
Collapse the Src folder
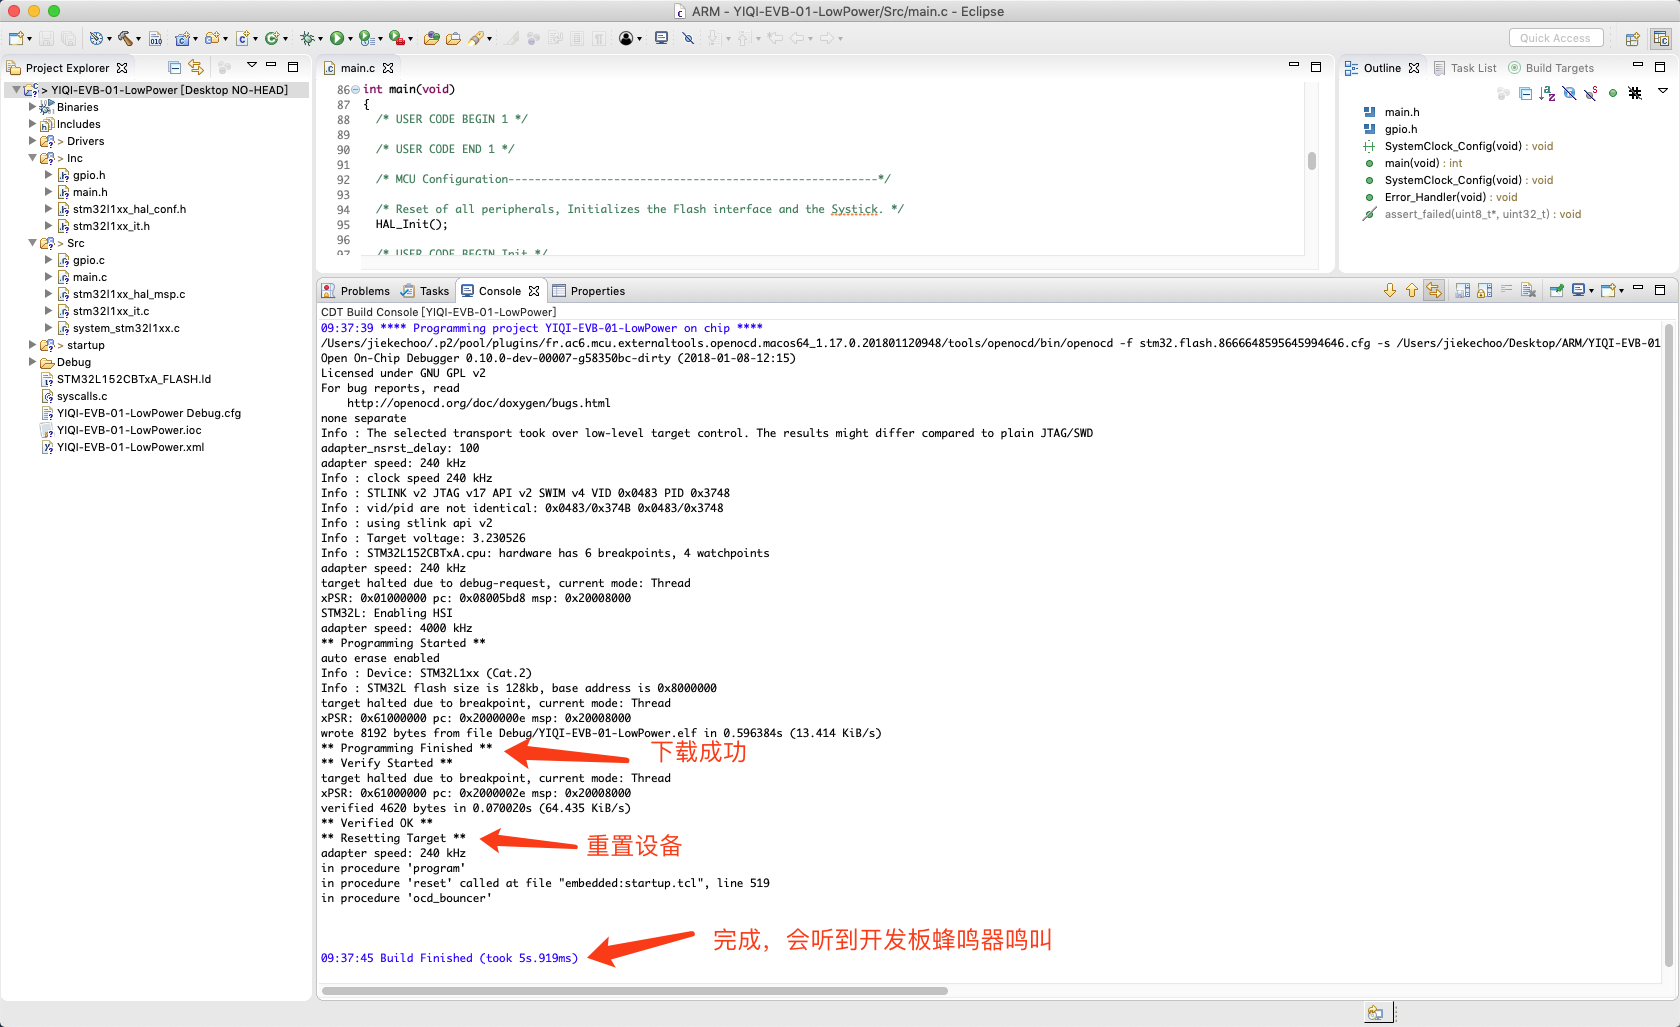[x=32, y=243]
